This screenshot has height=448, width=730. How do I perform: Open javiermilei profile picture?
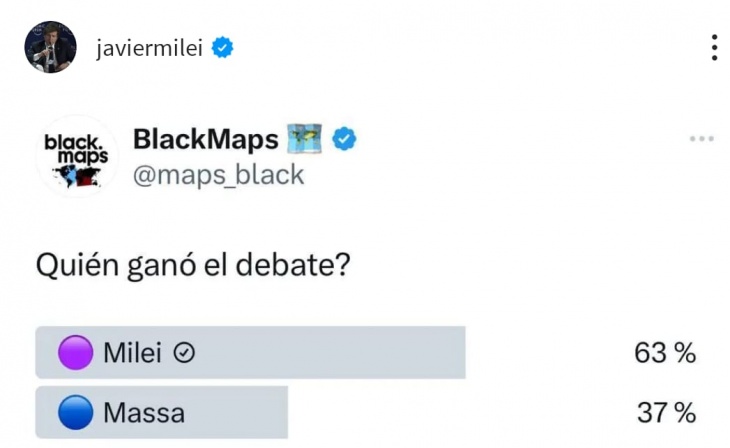point(50,47)
